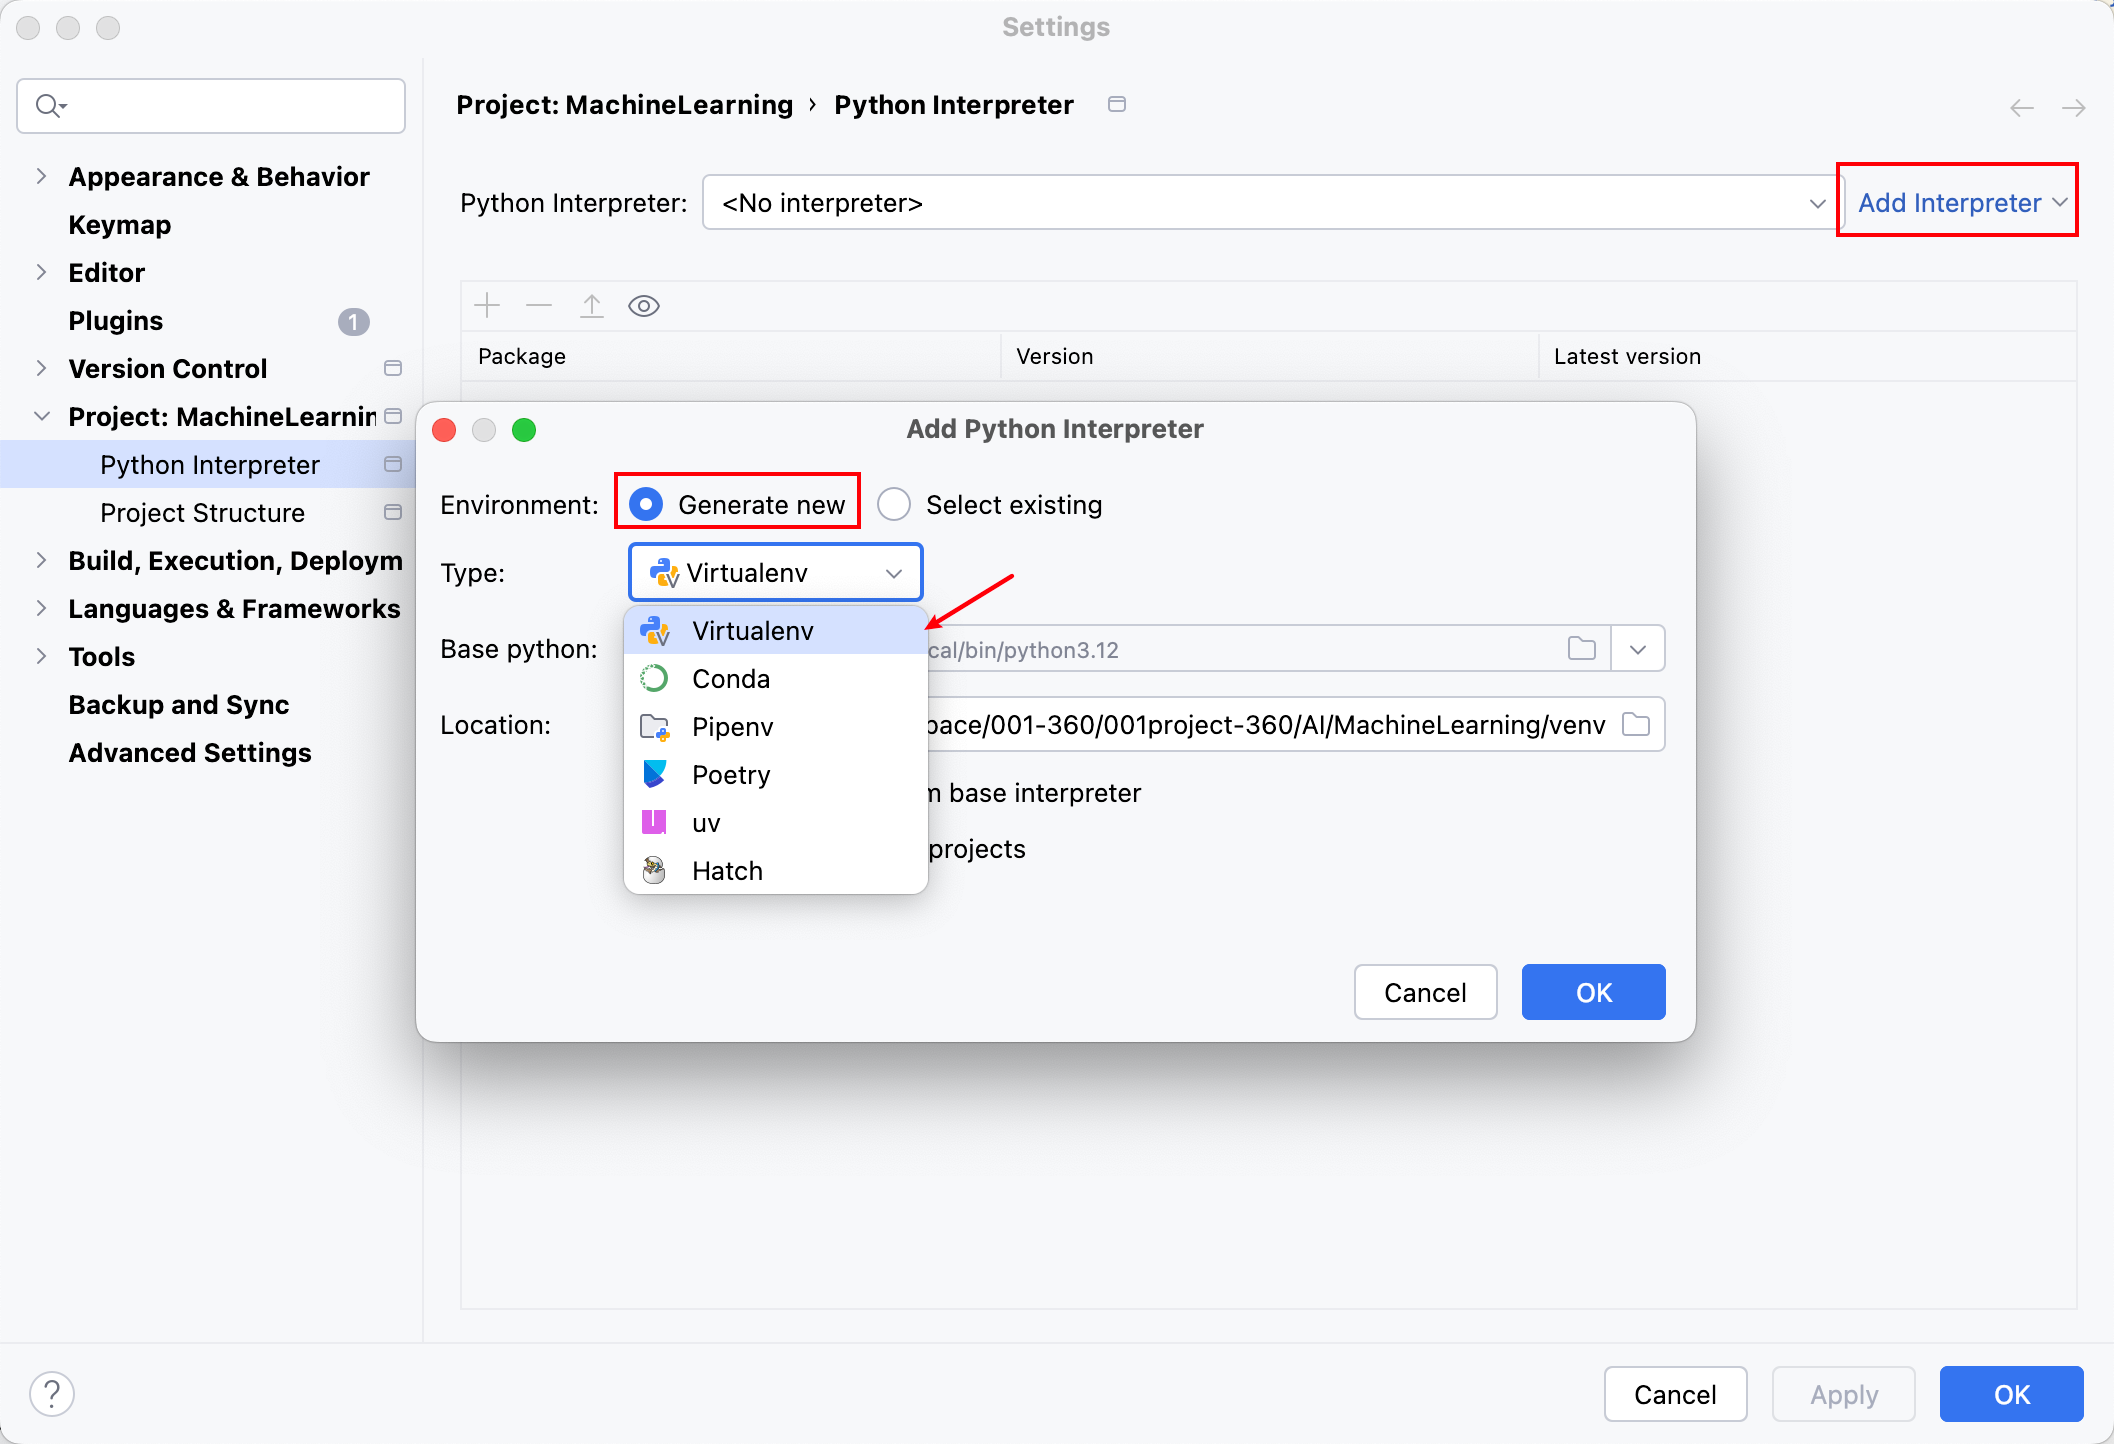Select the Generate new radio button
Viewport: 2114px width, 1444px height.
pos(647,505)
